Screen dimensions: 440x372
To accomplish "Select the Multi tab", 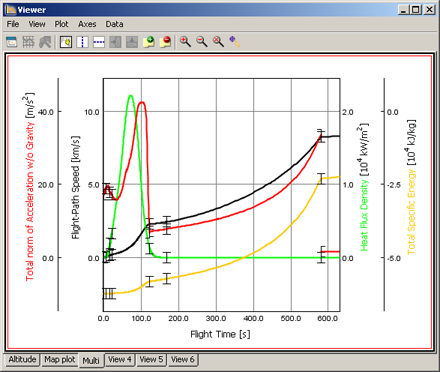I will coord(91,361).
